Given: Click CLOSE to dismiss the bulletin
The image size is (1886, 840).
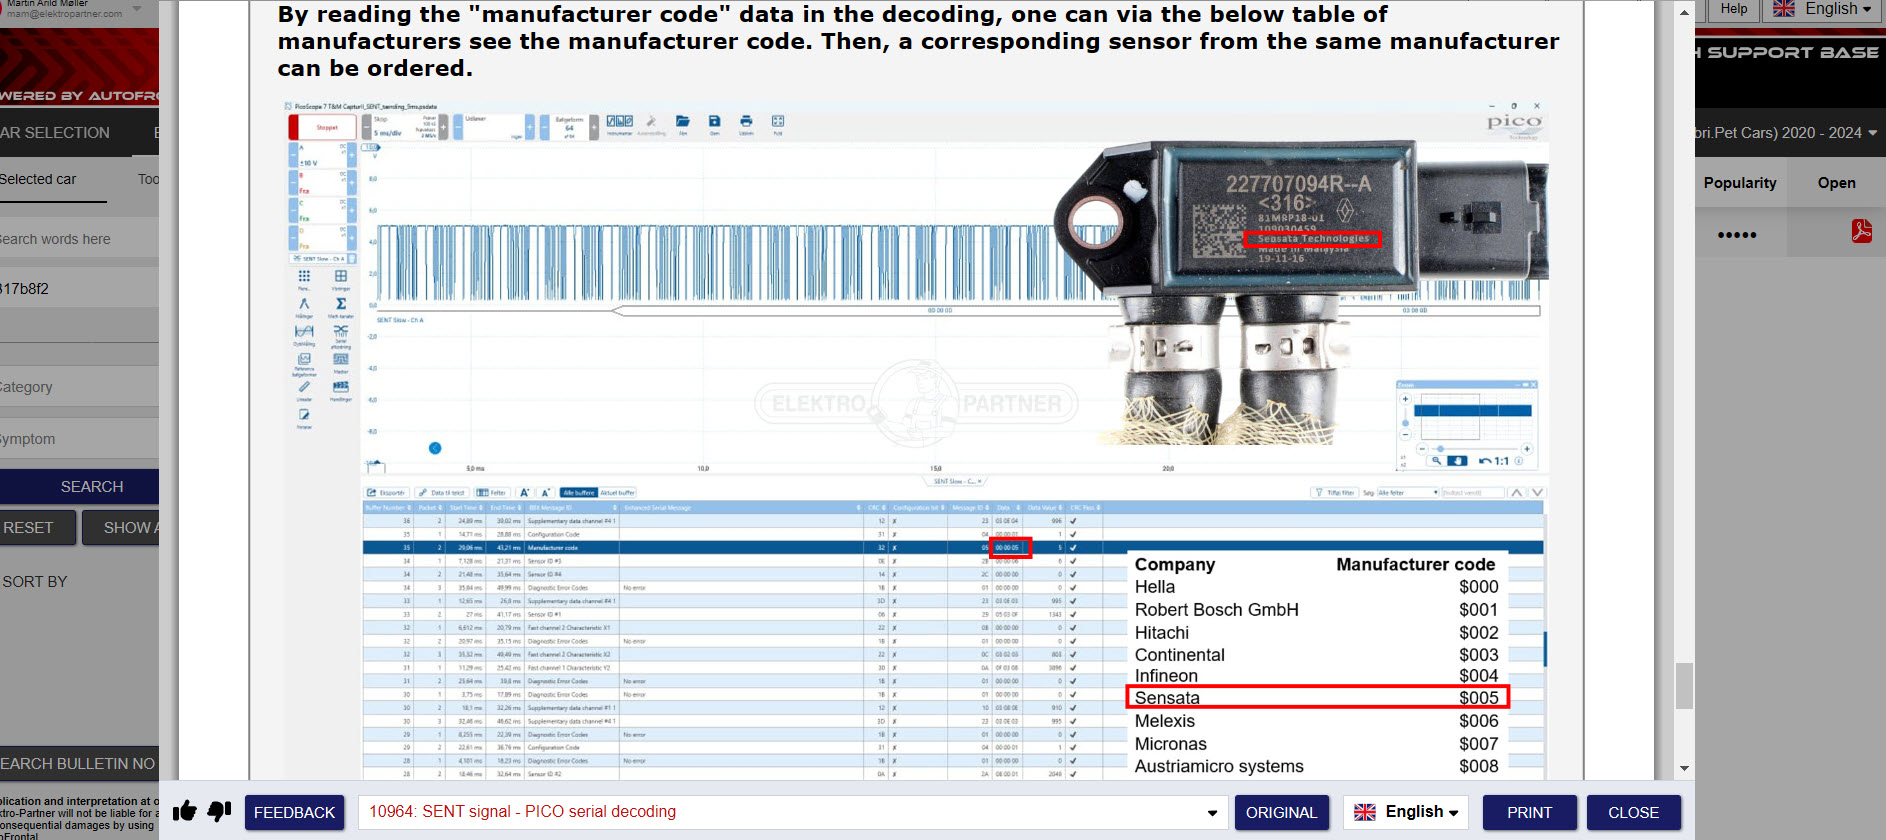Looking at the screenshot, I should (x=1633, y=813).
